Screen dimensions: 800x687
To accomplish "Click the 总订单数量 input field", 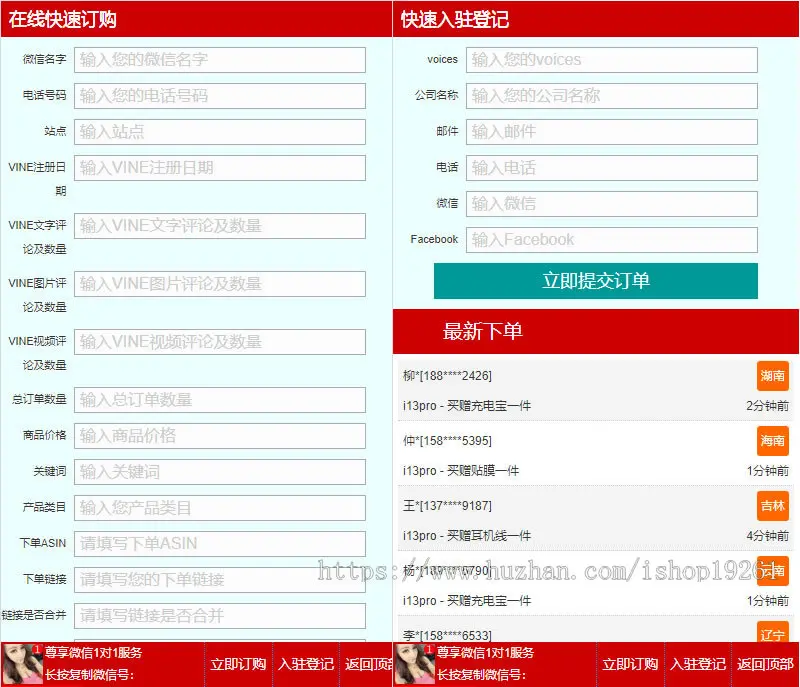I will click(x=220, y=400).
